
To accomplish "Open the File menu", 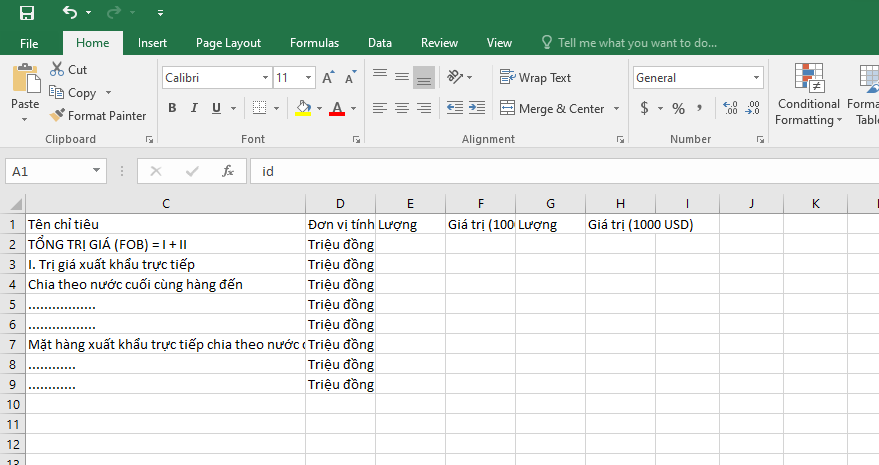I will click(x=29, y=43).
